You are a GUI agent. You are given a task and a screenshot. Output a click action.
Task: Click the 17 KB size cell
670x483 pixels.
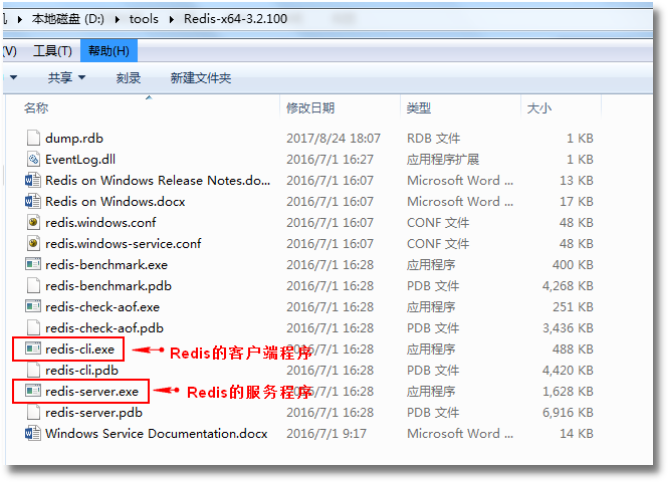[x=576, y=201]
